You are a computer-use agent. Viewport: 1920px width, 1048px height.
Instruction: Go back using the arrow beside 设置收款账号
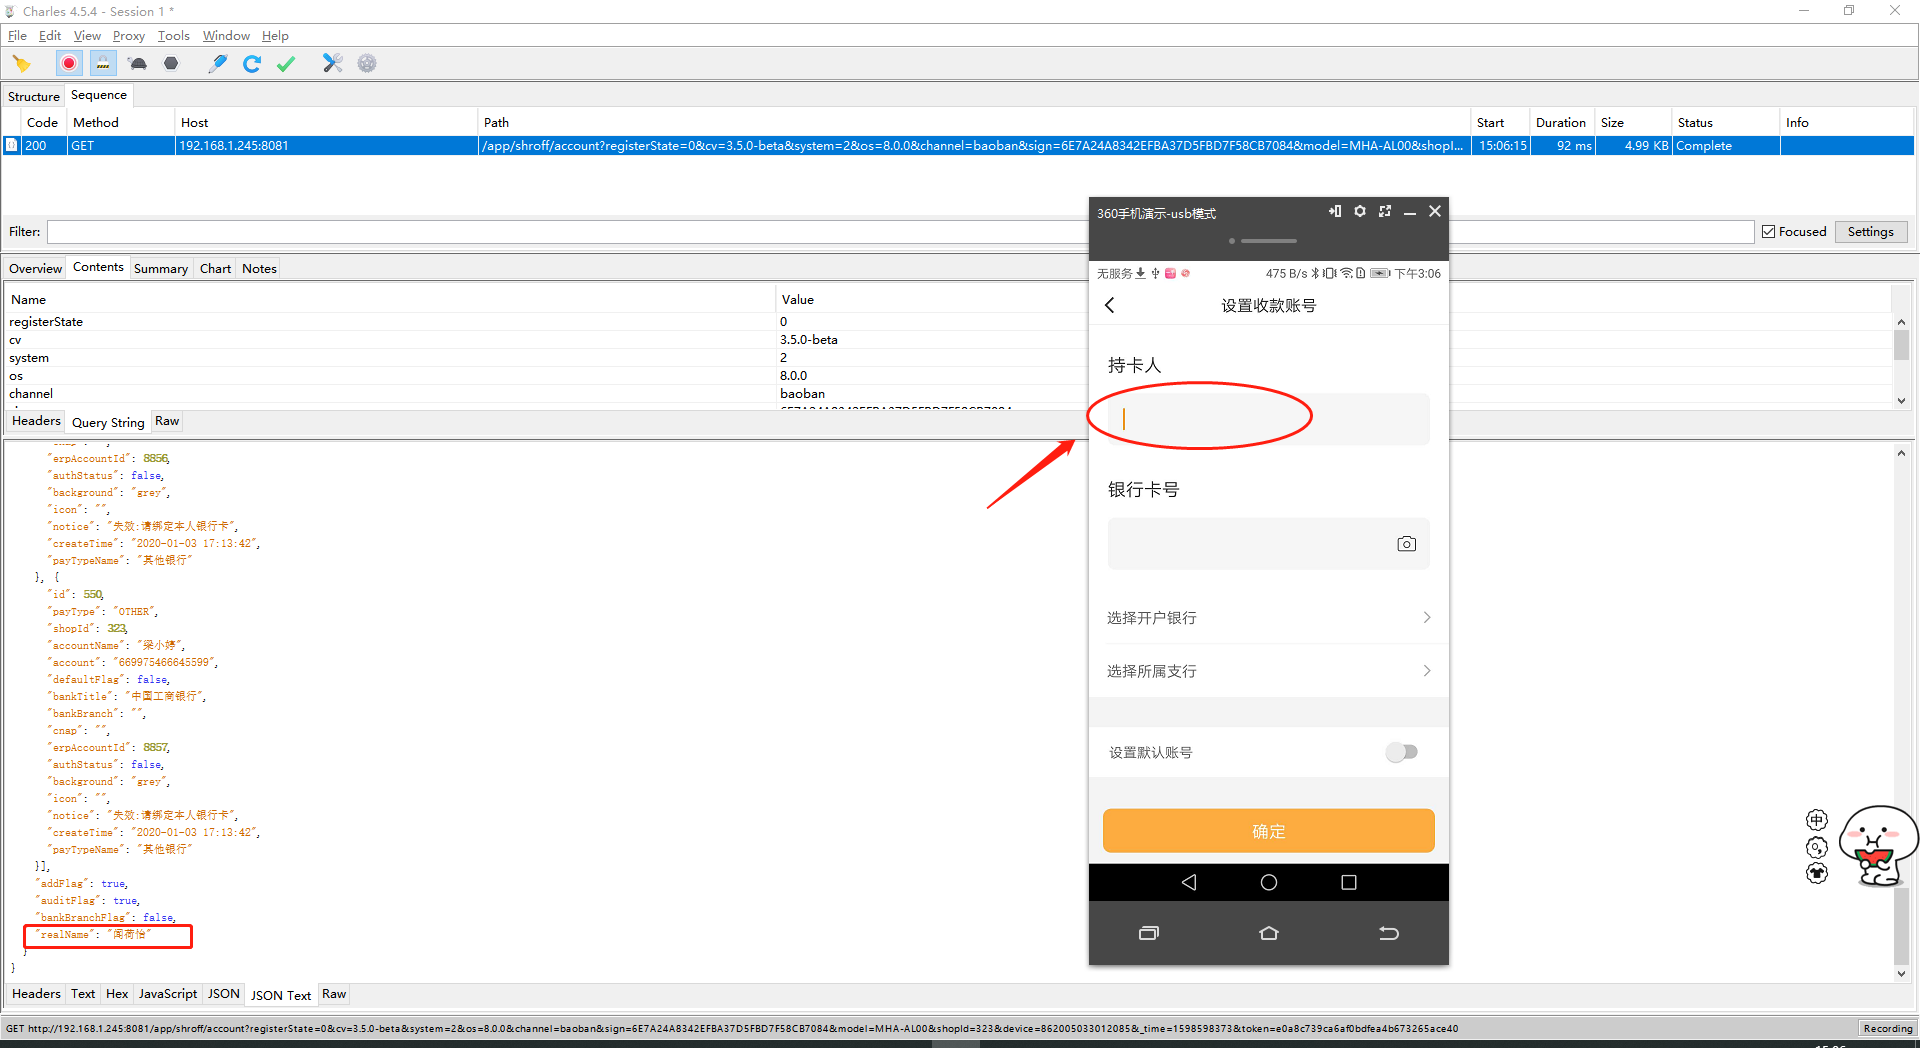pyautogui.click(x=1110, y=305)
